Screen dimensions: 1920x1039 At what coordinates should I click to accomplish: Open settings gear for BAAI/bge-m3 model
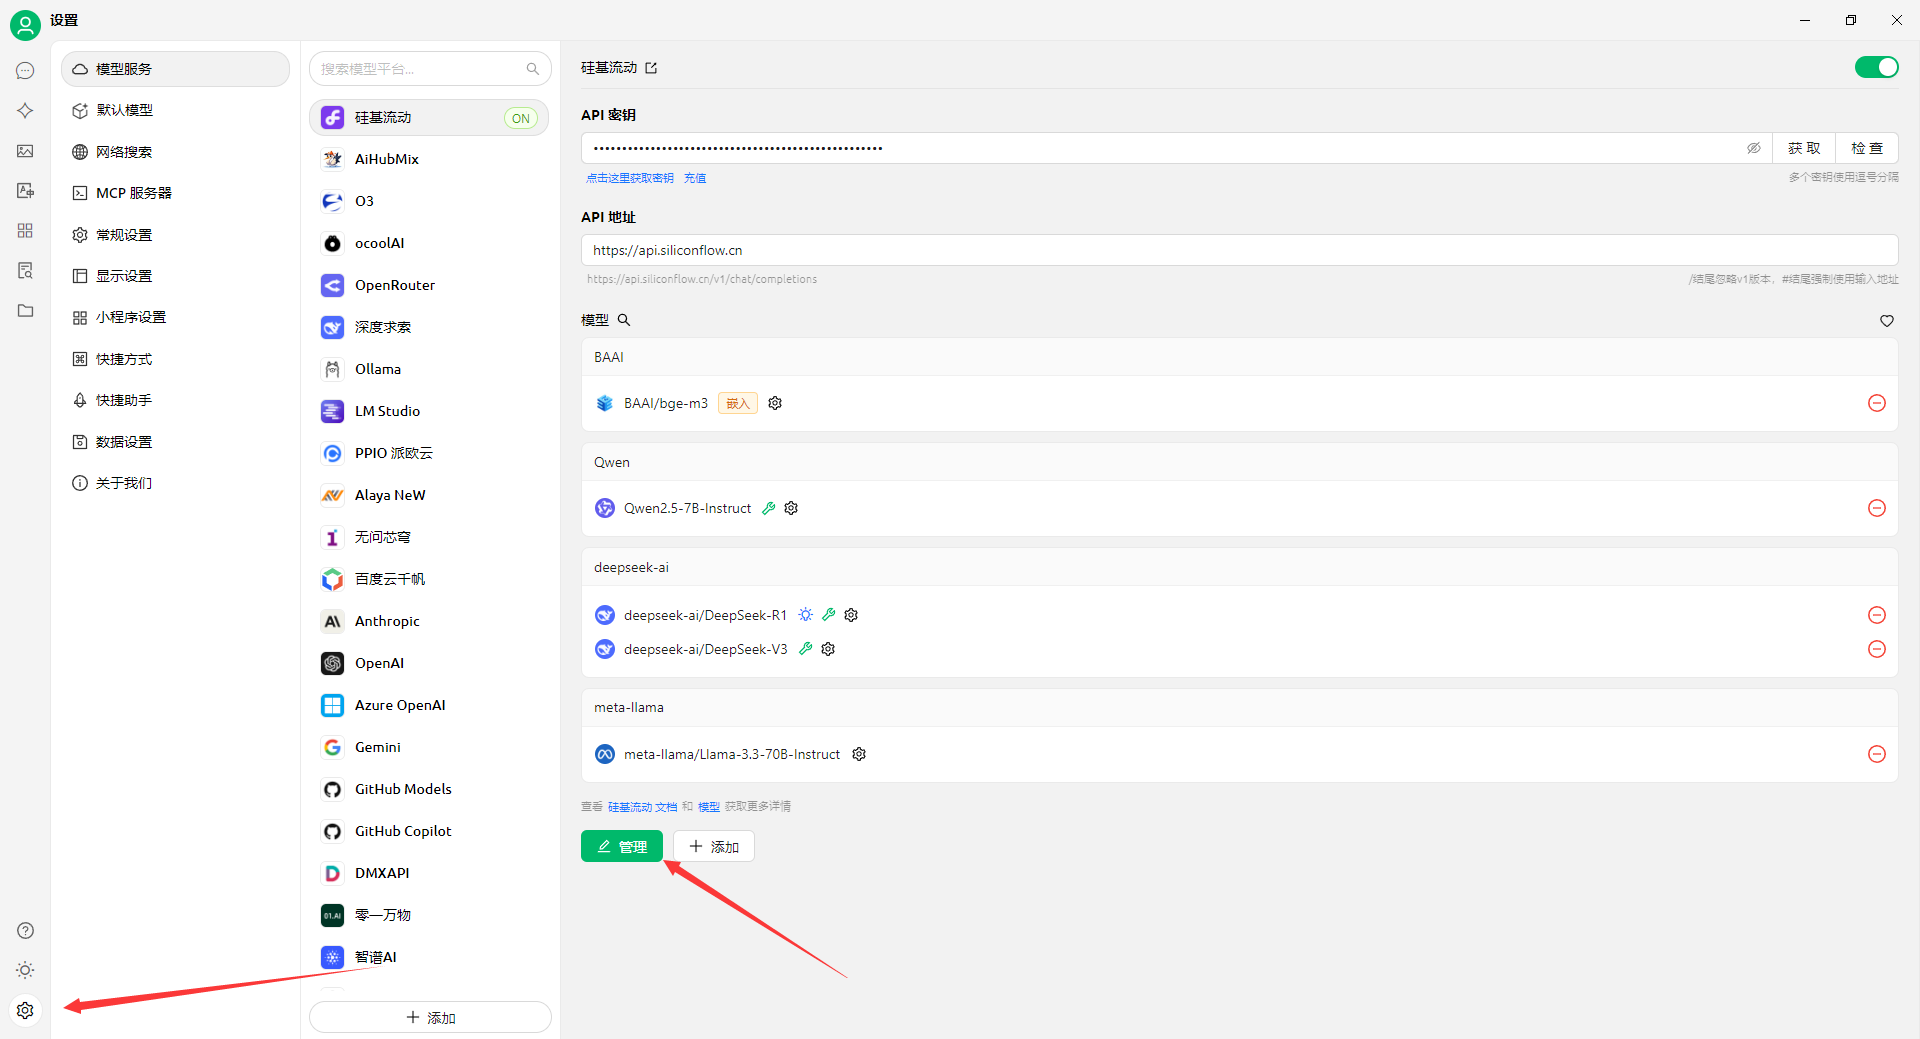[775, 403]
